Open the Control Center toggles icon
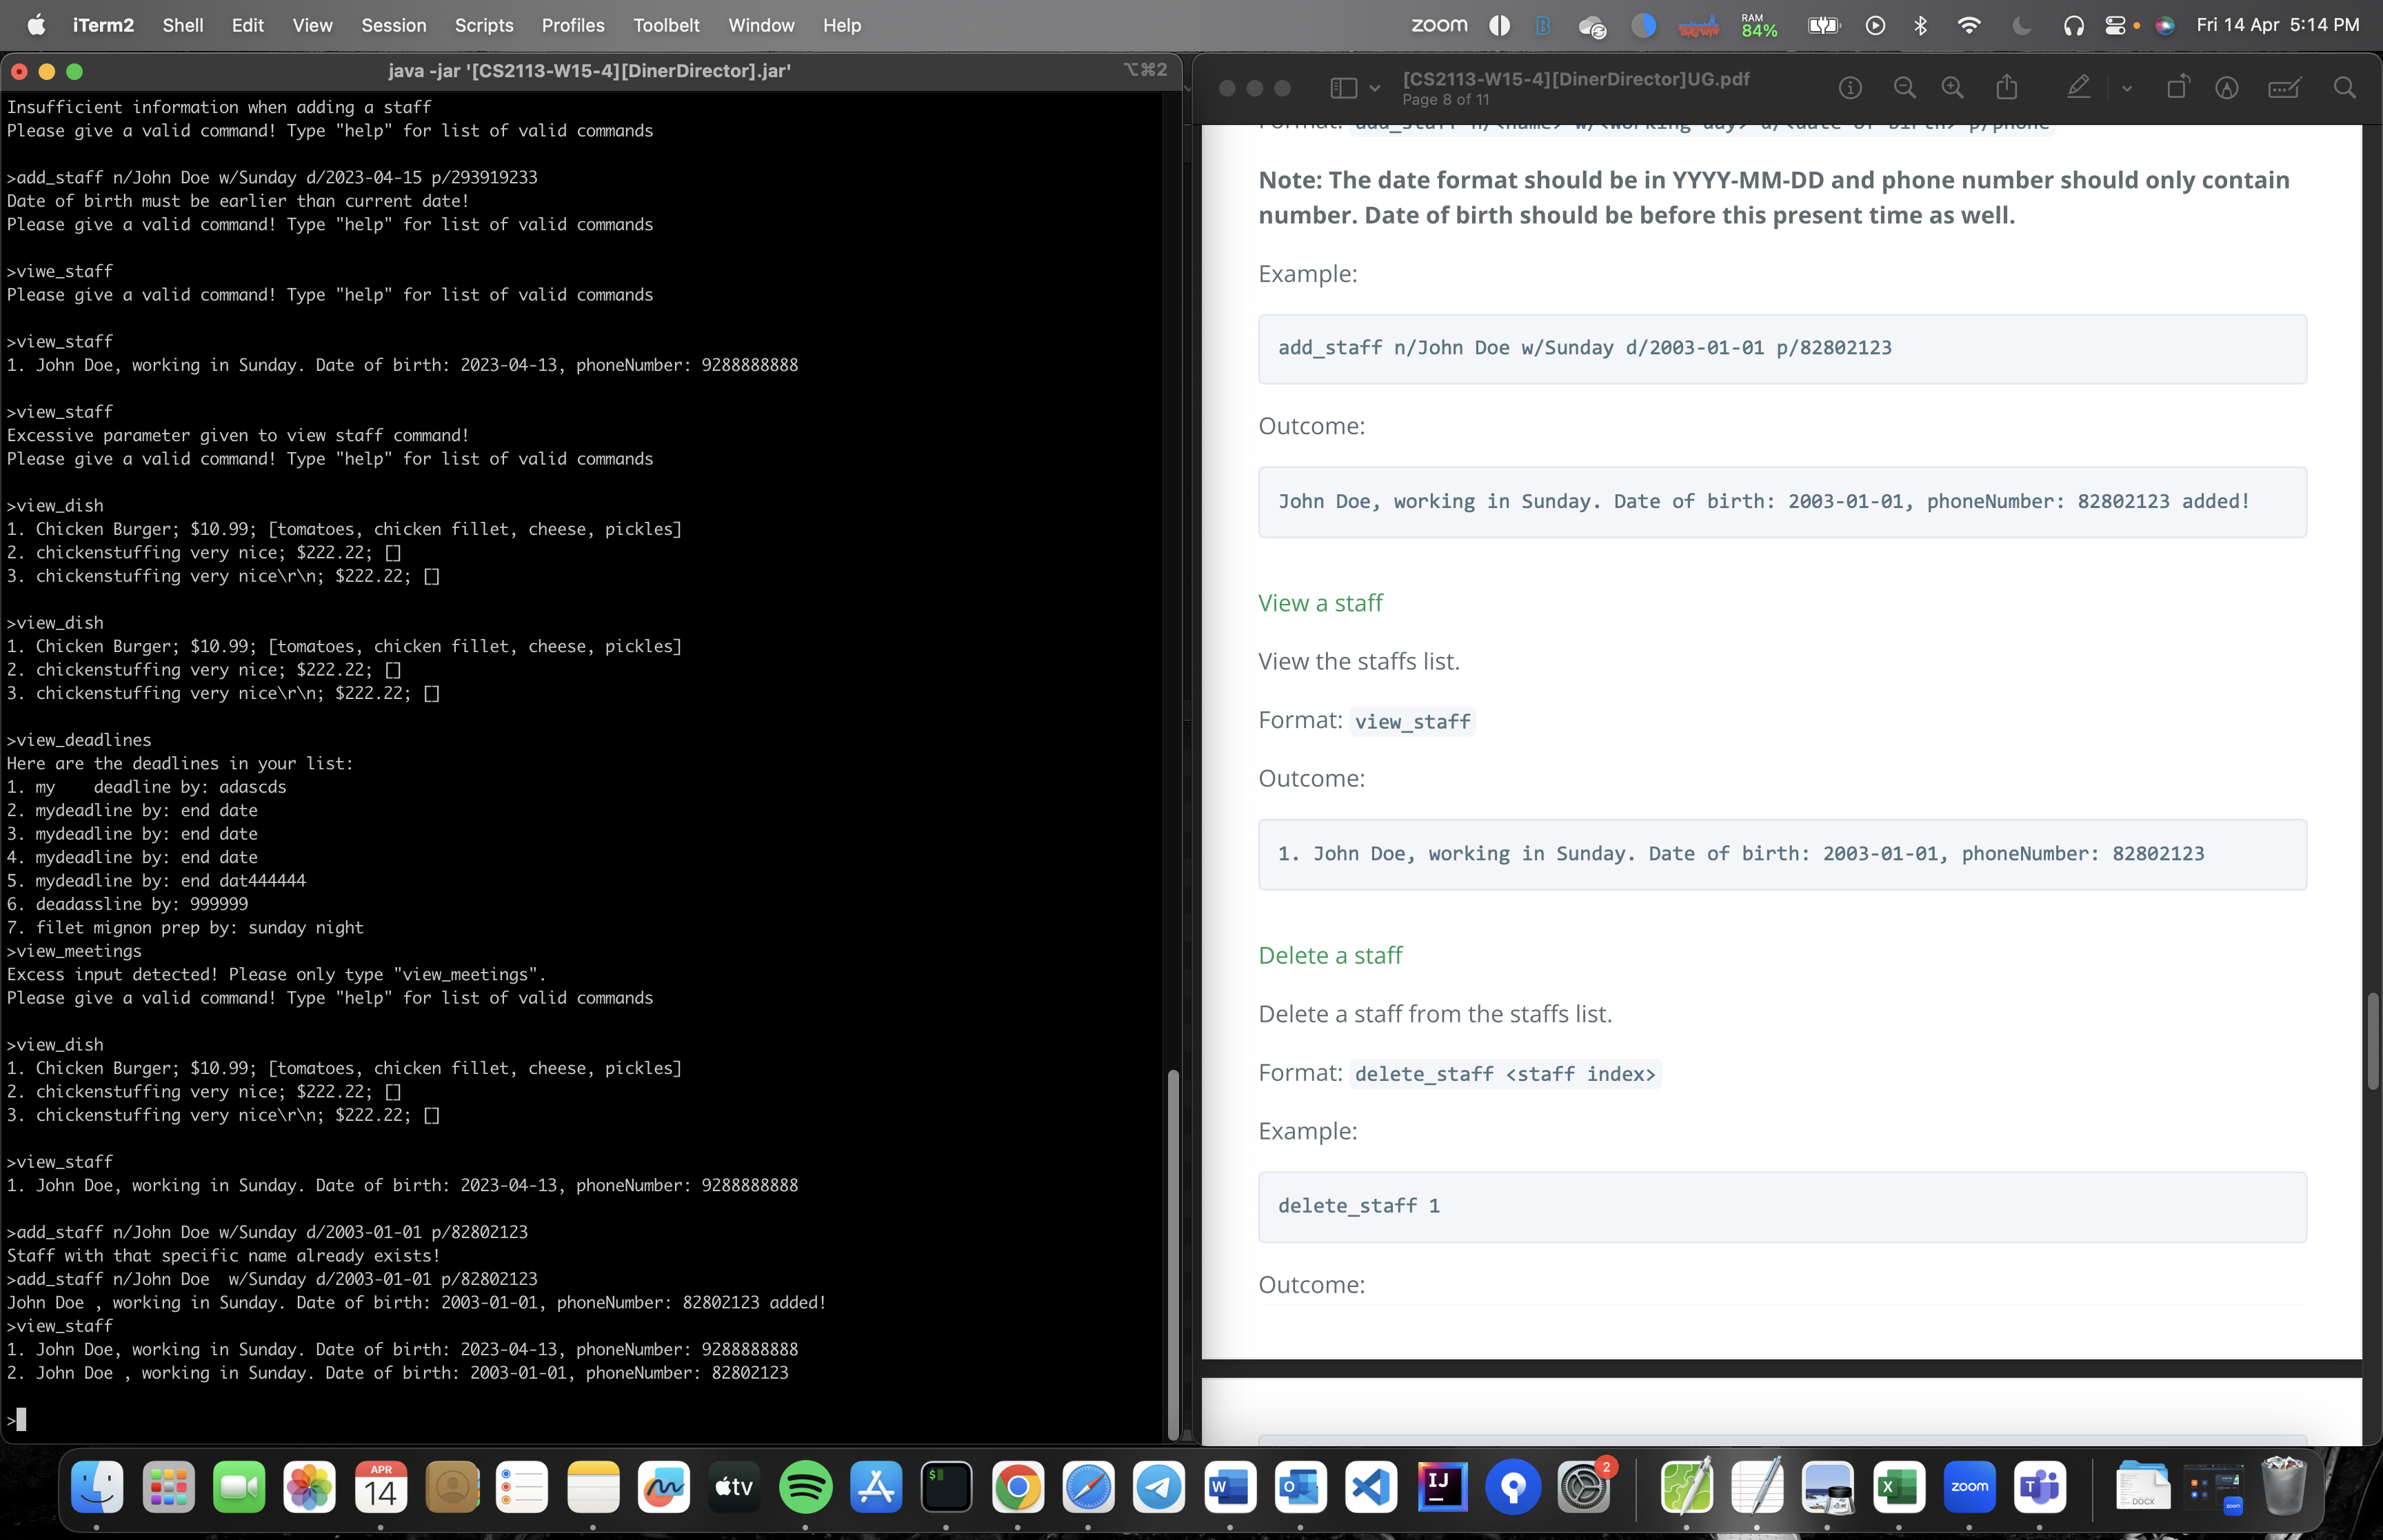This screenshot has height=1540, width=2383. (x=2114, y=26)
